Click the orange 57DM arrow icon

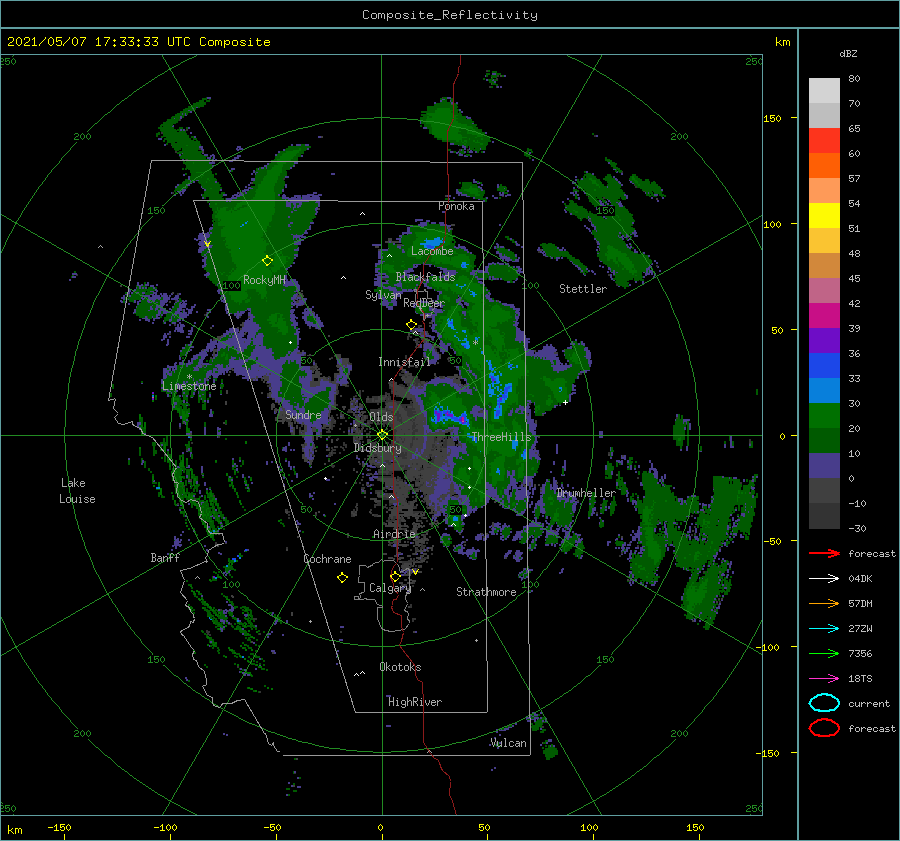pyautogui.click(x=824, y=603)
